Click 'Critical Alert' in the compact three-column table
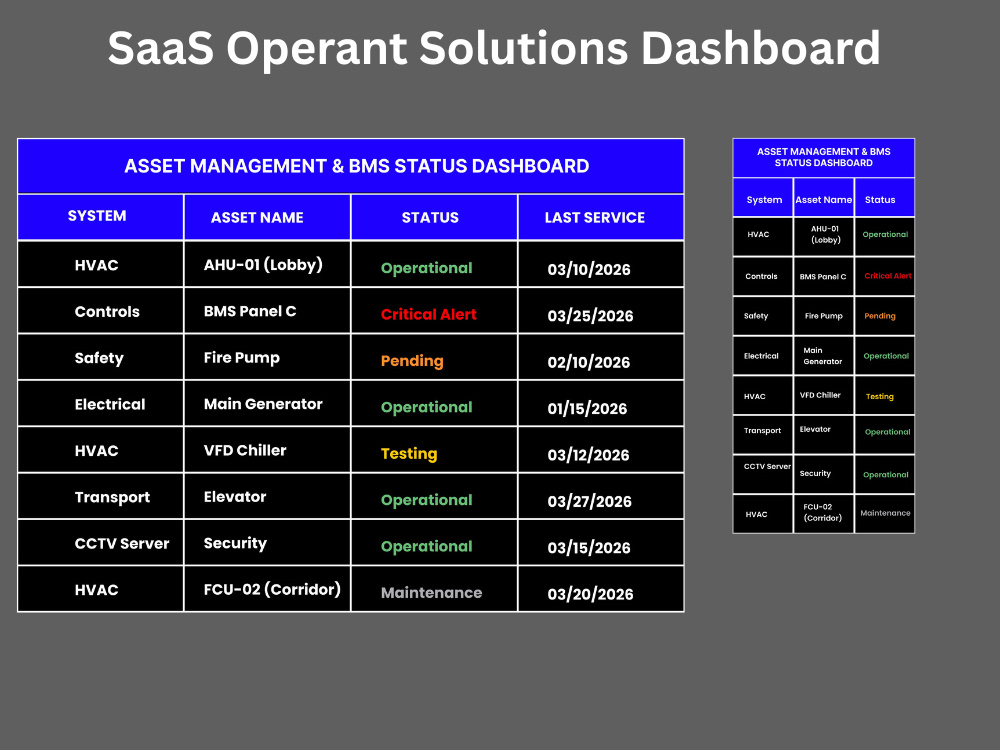The height and width of the screenshot is (750, 1000). coord(887,276)
